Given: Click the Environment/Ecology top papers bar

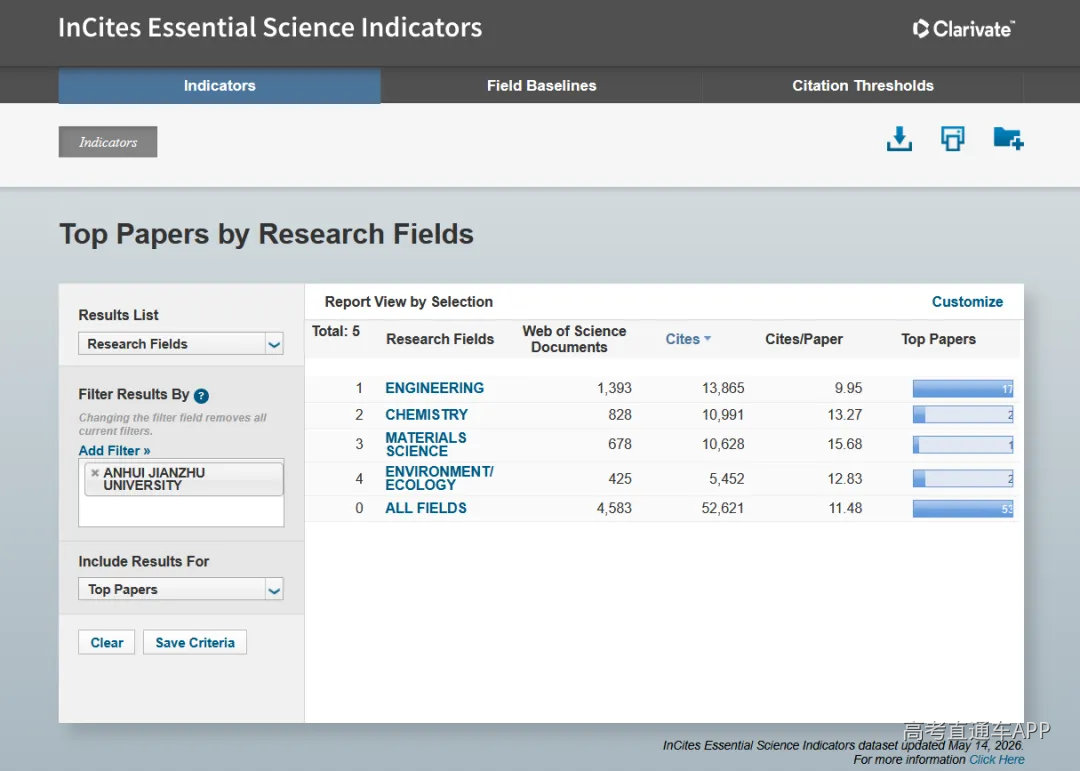Looking at the screenshot, I should 963,478.
